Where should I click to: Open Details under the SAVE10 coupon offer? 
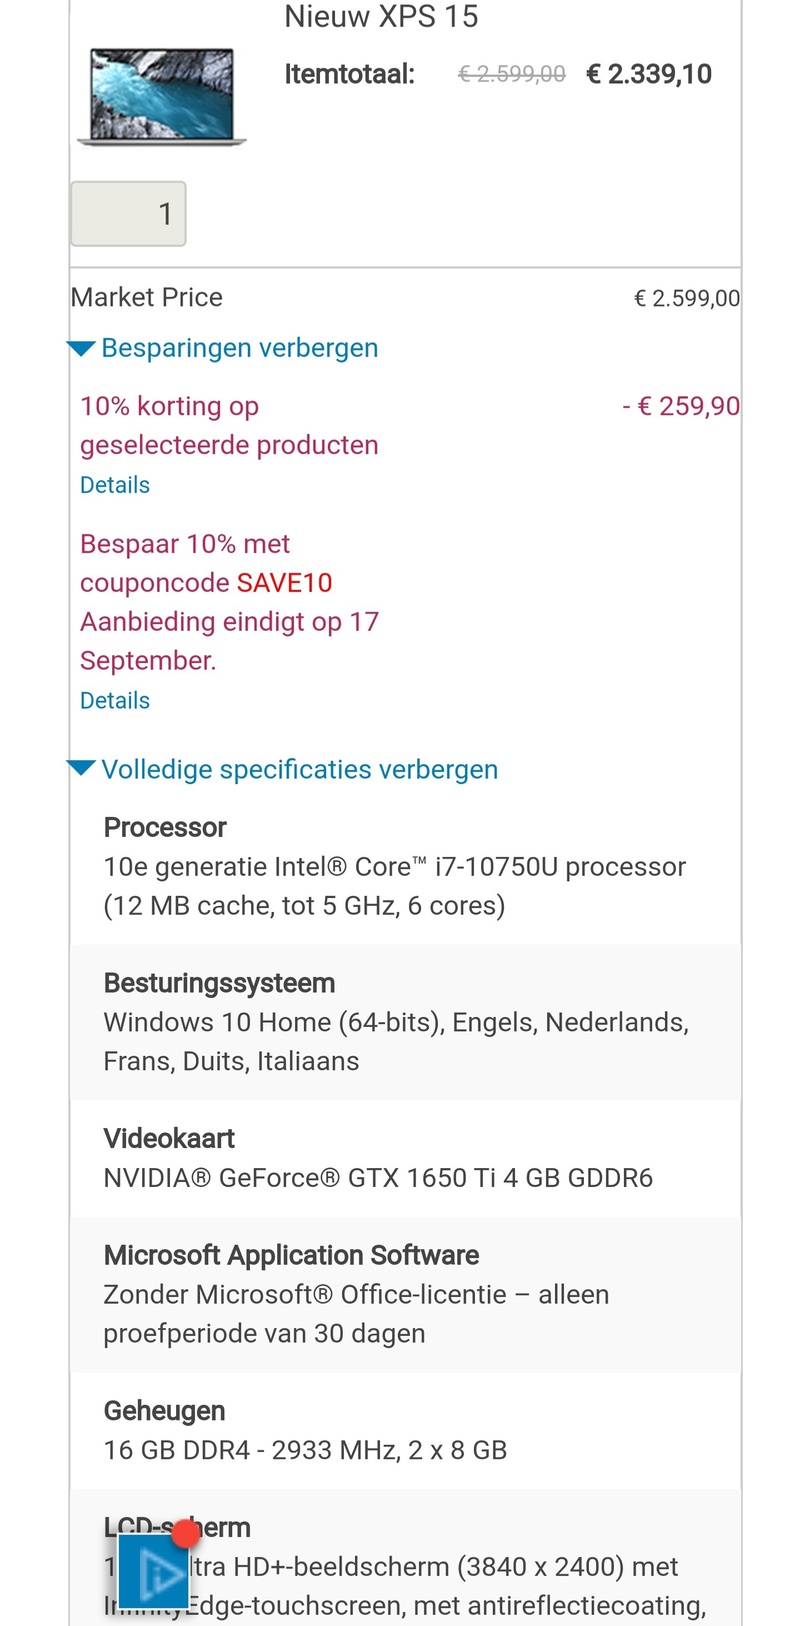[x=115, y=701]
